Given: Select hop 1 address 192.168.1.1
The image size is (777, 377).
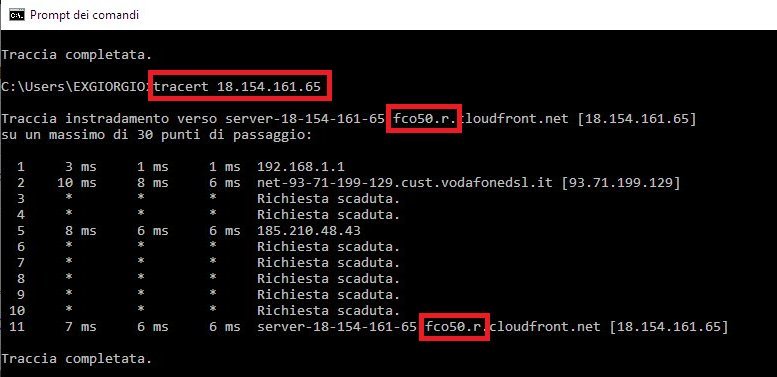Looking at the screenshot, I should coord(301,166).
